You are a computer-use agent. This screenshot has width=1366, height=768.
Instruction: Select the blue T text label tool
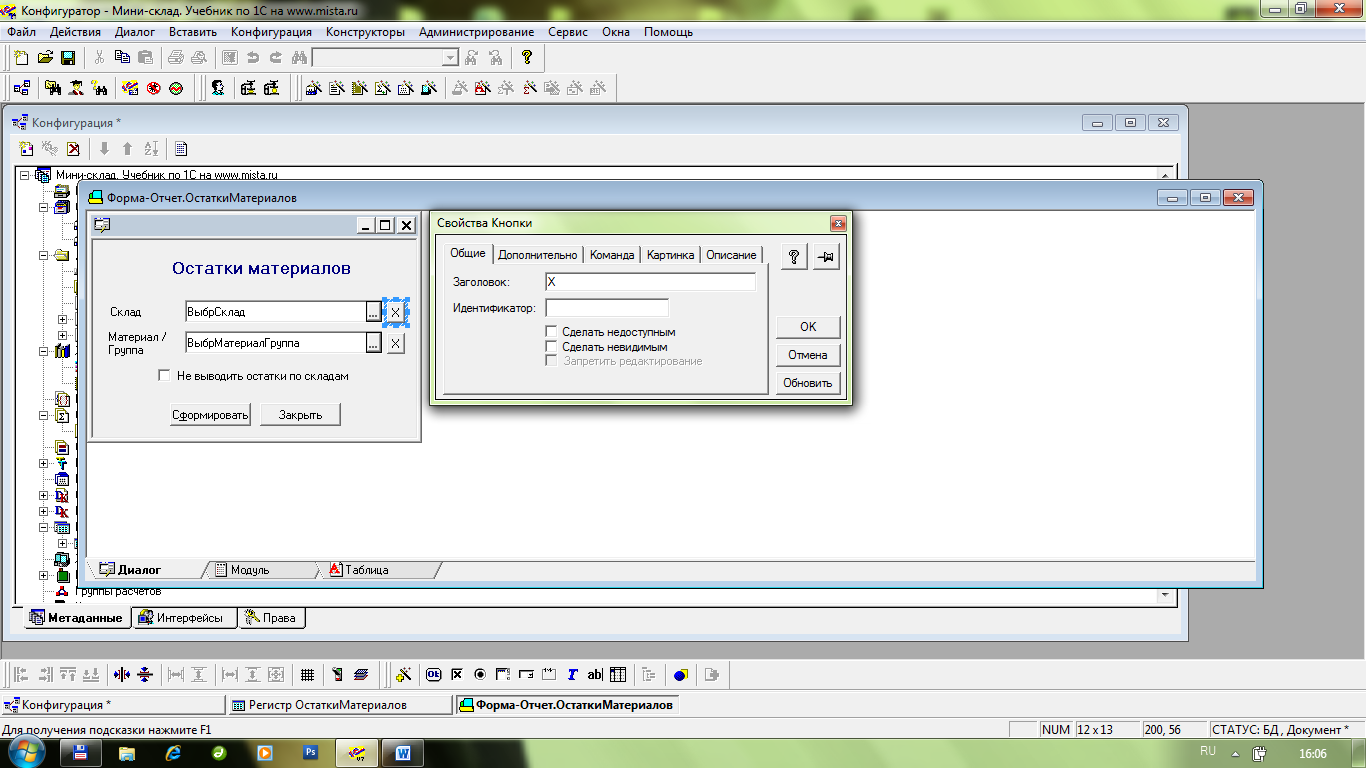572,674
